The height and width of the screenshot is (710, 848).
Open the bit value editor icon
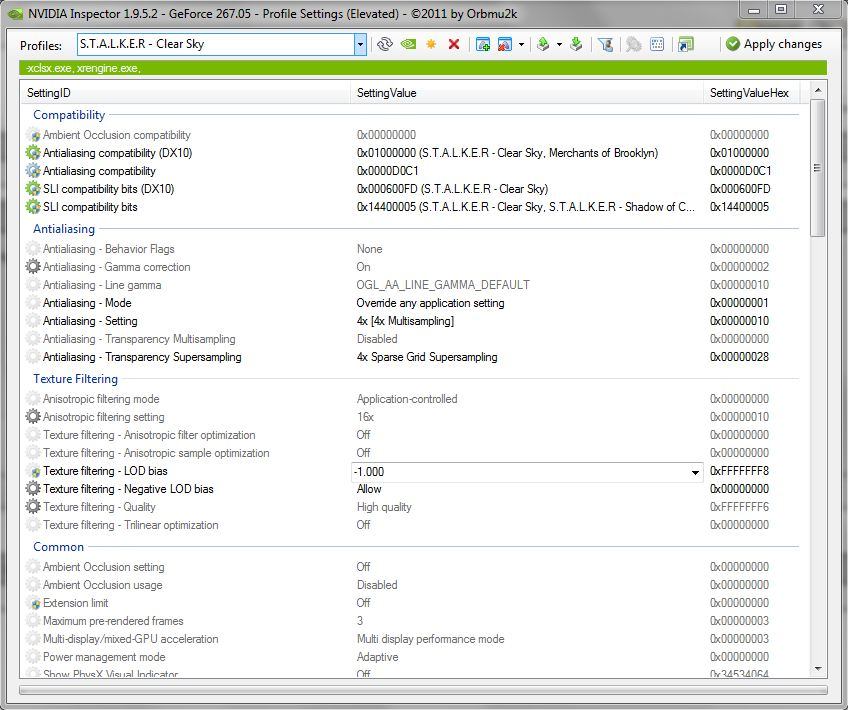click(x=657, y=44)
